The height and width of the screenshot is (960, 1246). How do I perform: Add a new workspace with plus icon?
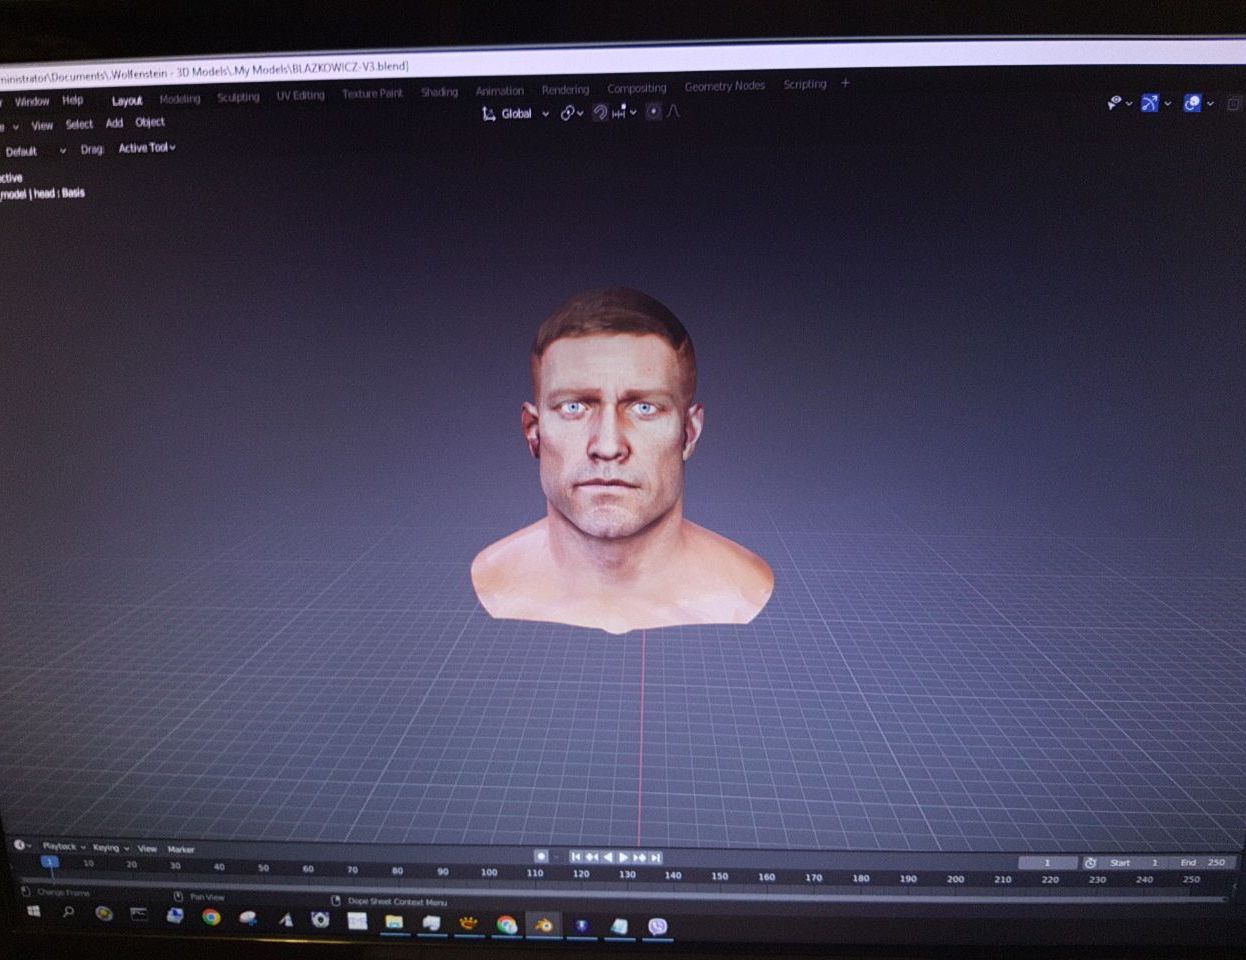tap(845, 83)
